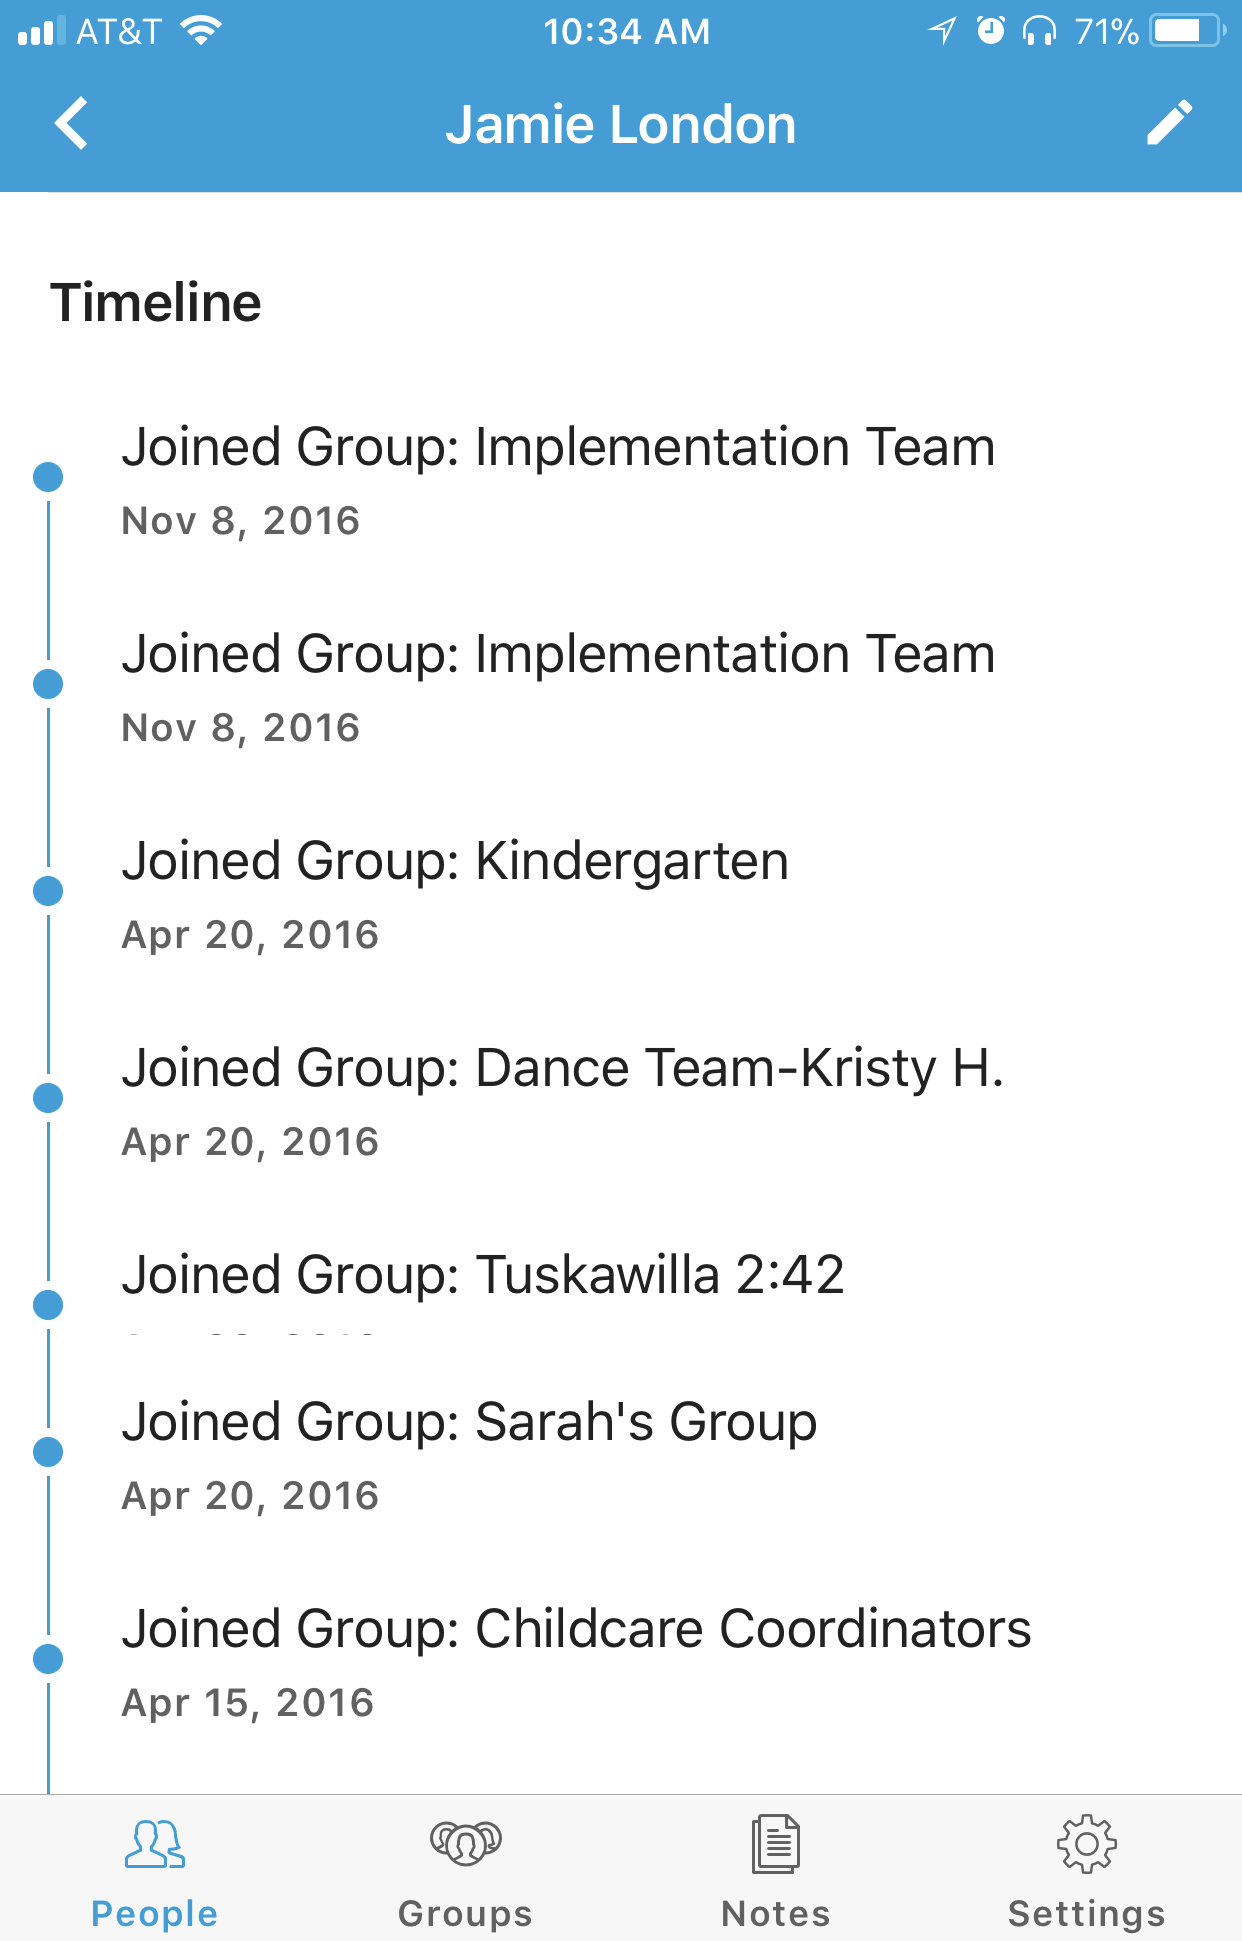Tap the back arrow icon
Viewport: 1242px width, 1941px height.
pos(72,124)
